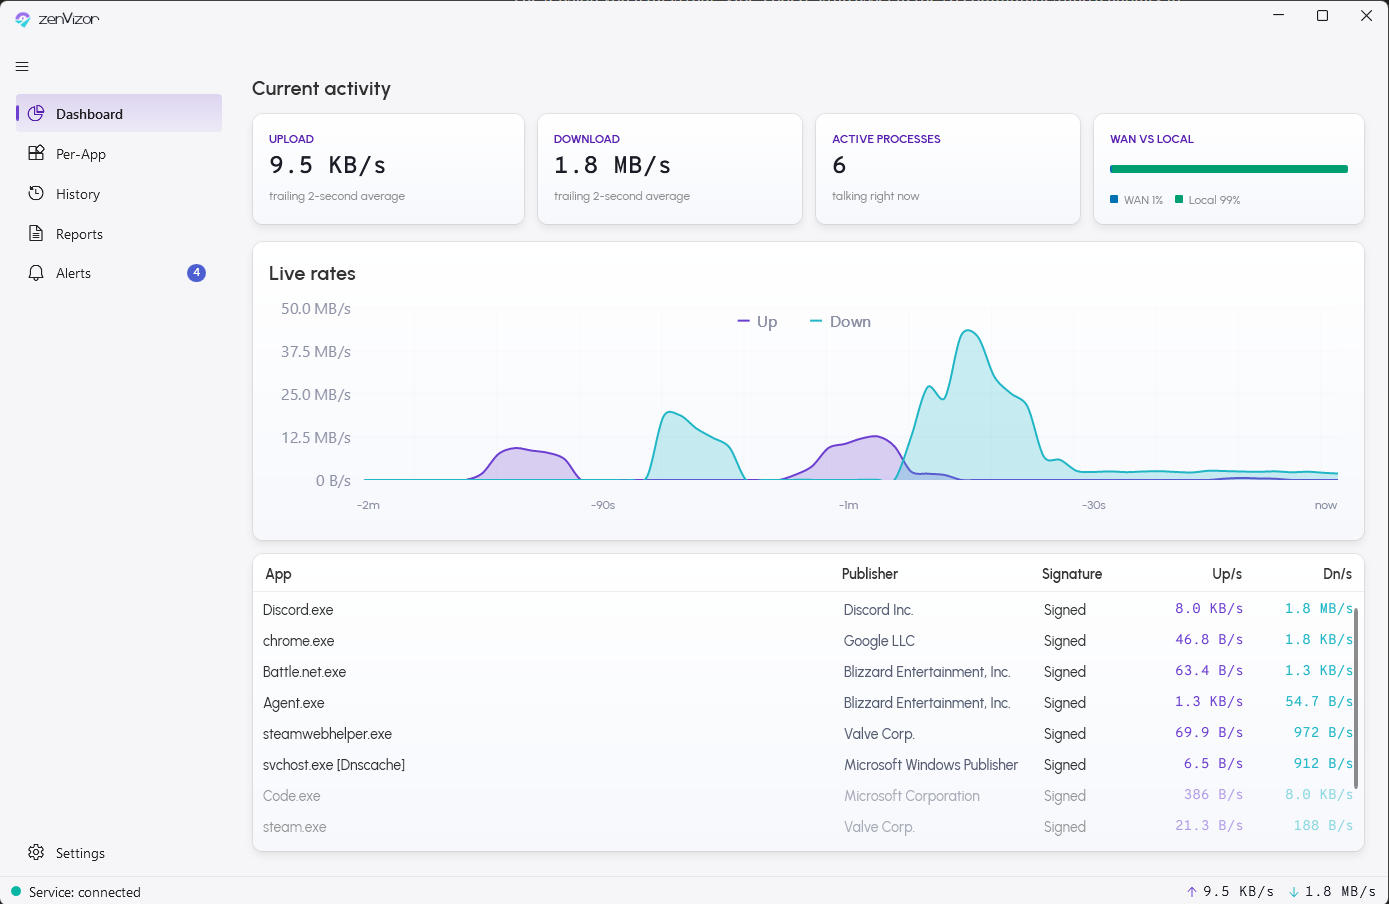Screen dimensions: 1389x904
Task: Click Discord.exe upload rate 8.0 KB/s
Action: coord(1209,608)
